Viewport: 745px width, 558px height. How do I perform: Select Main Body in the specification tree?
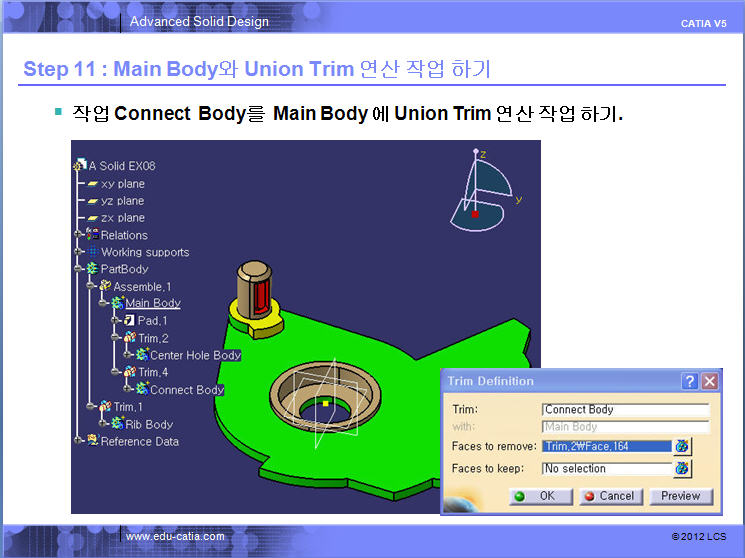tap(152, 303)
